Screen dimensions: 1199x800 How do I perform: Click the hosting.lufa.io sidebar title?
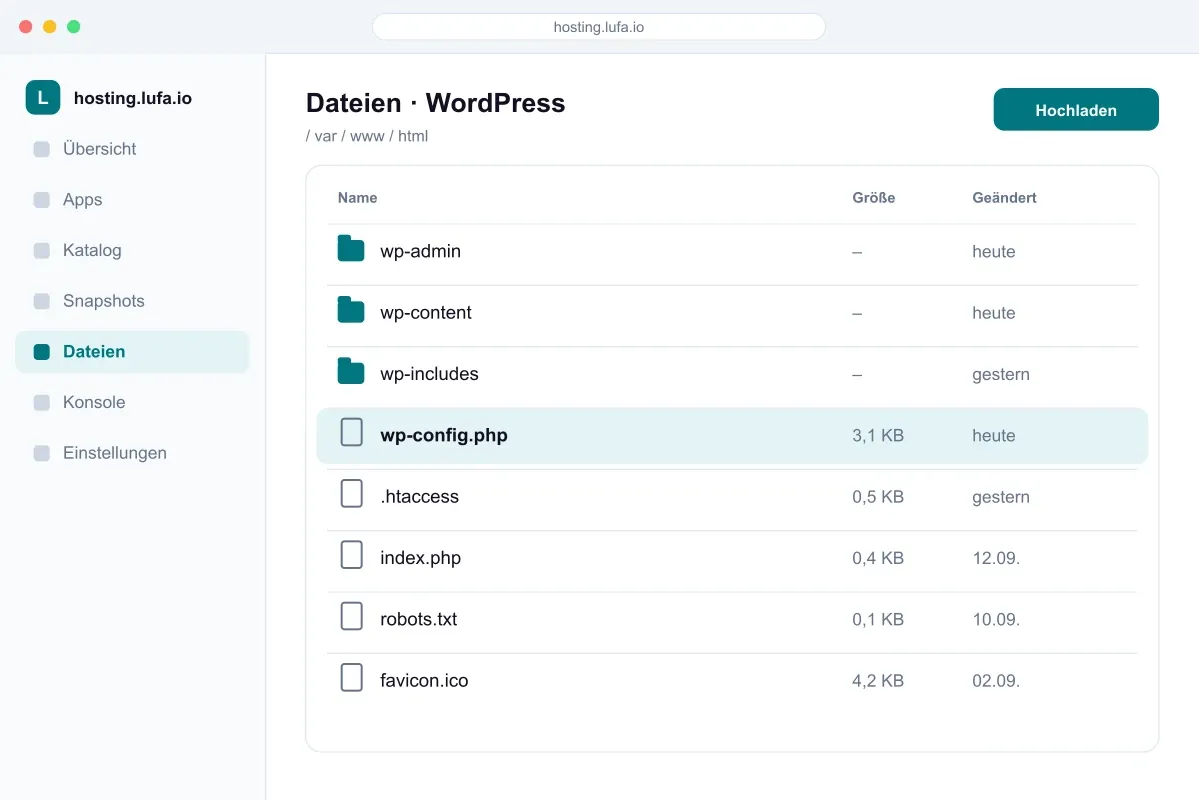point(133,98)
